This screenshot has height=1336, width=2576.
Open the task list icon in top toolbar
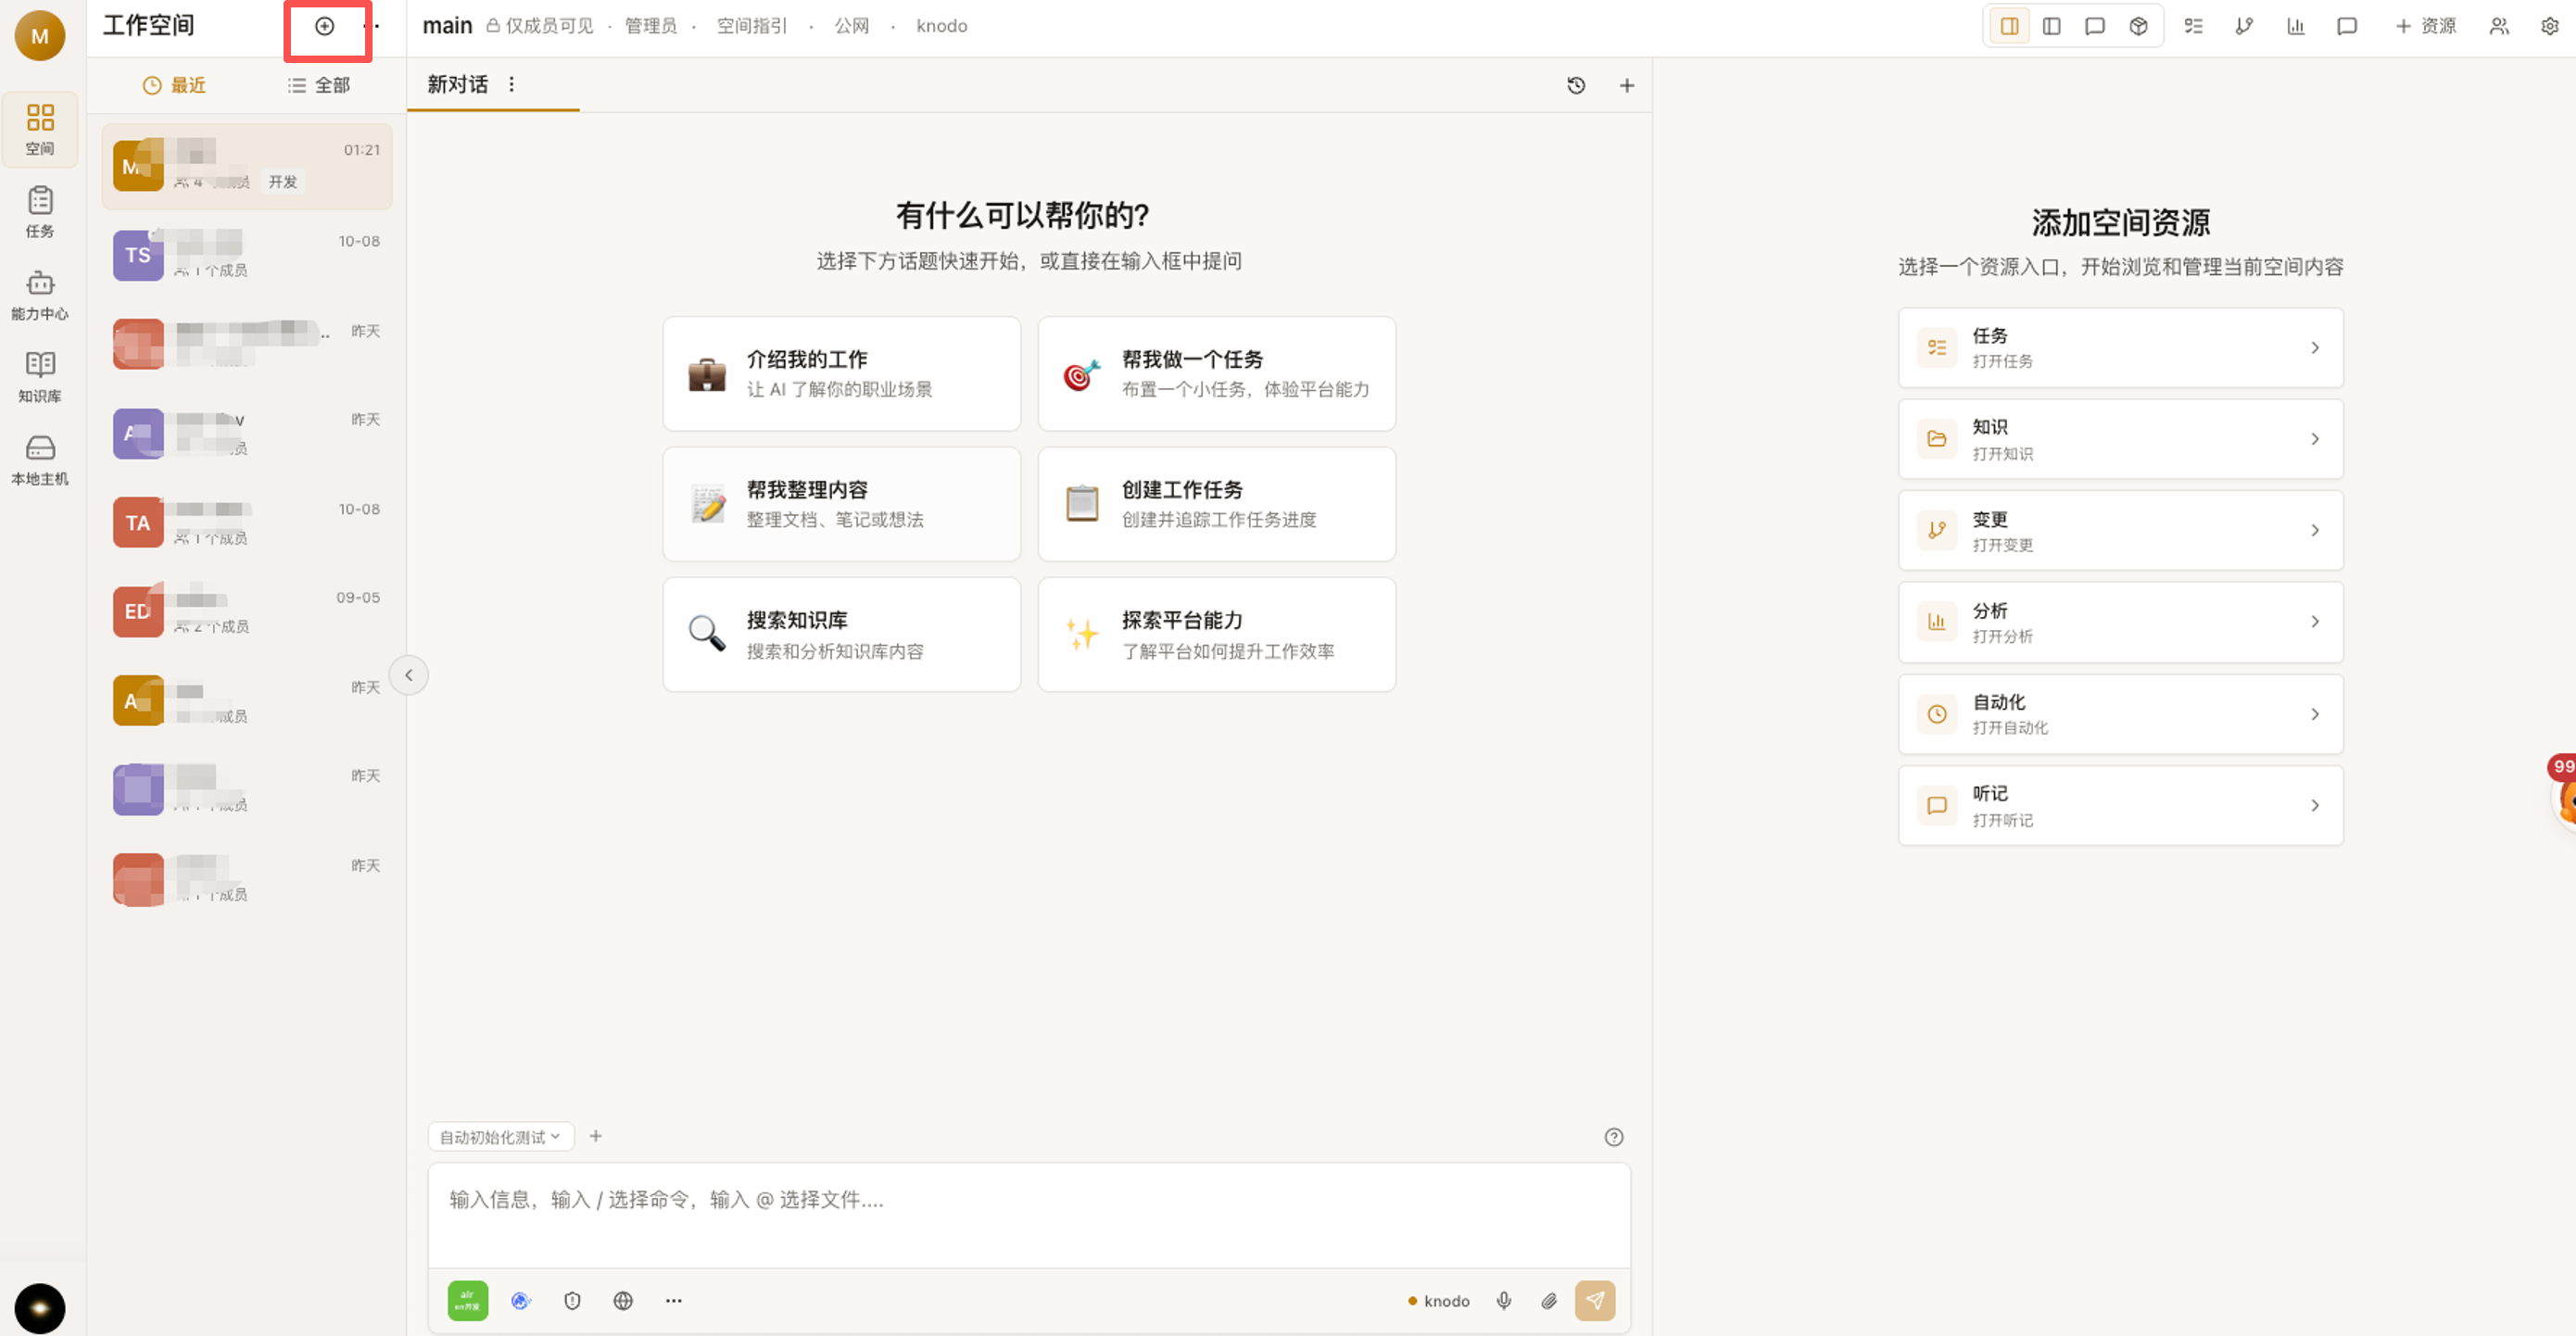[x=2194, y=26]
